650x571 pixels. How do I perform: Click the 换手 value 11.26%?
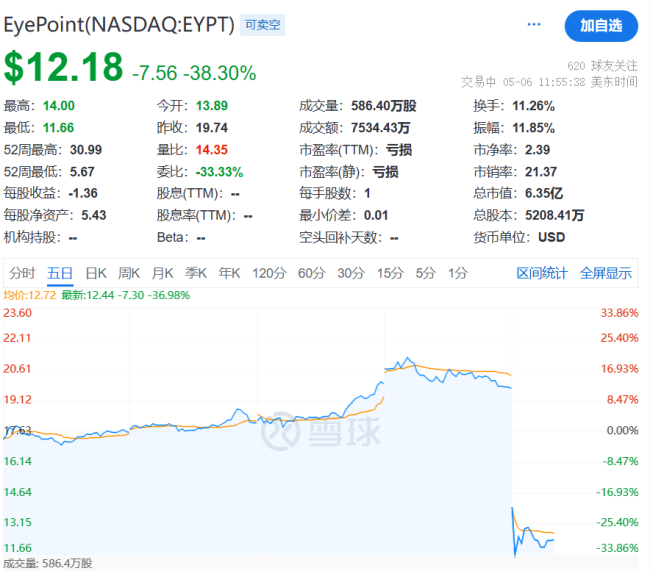pos(534,106)
